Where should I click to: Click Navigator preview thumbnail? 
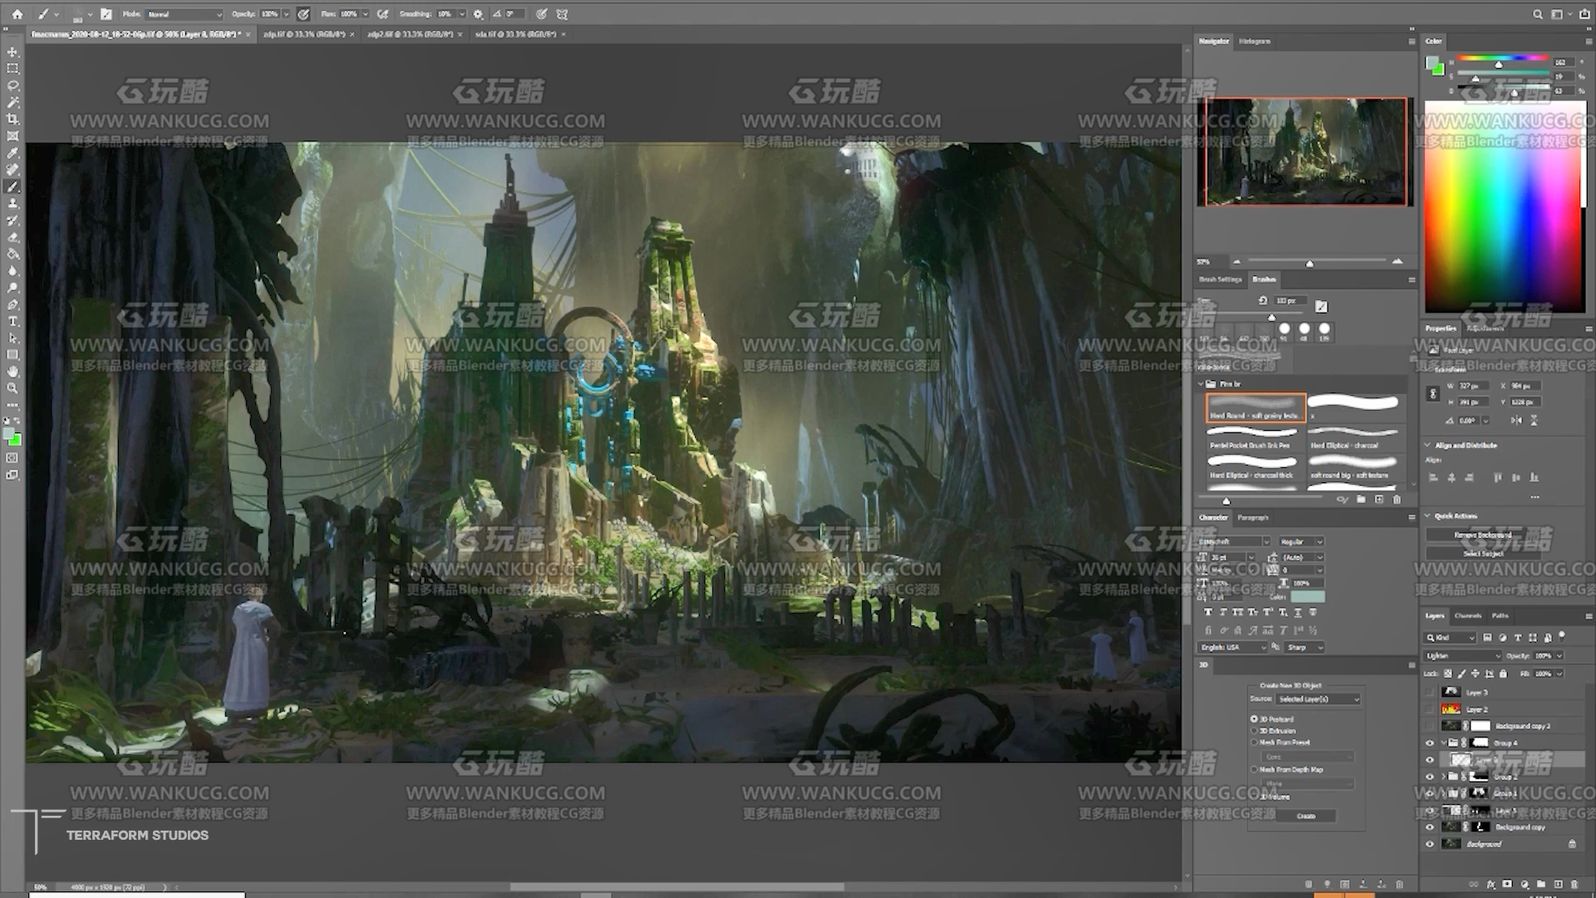tap(1305, 151)
